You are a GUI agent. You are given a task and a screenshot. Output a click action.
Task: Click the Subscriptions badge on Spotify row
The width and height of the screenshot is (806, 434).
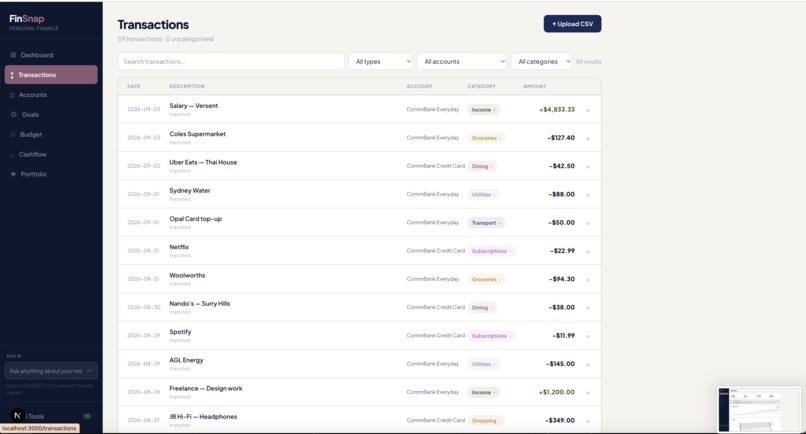point(491,336)
